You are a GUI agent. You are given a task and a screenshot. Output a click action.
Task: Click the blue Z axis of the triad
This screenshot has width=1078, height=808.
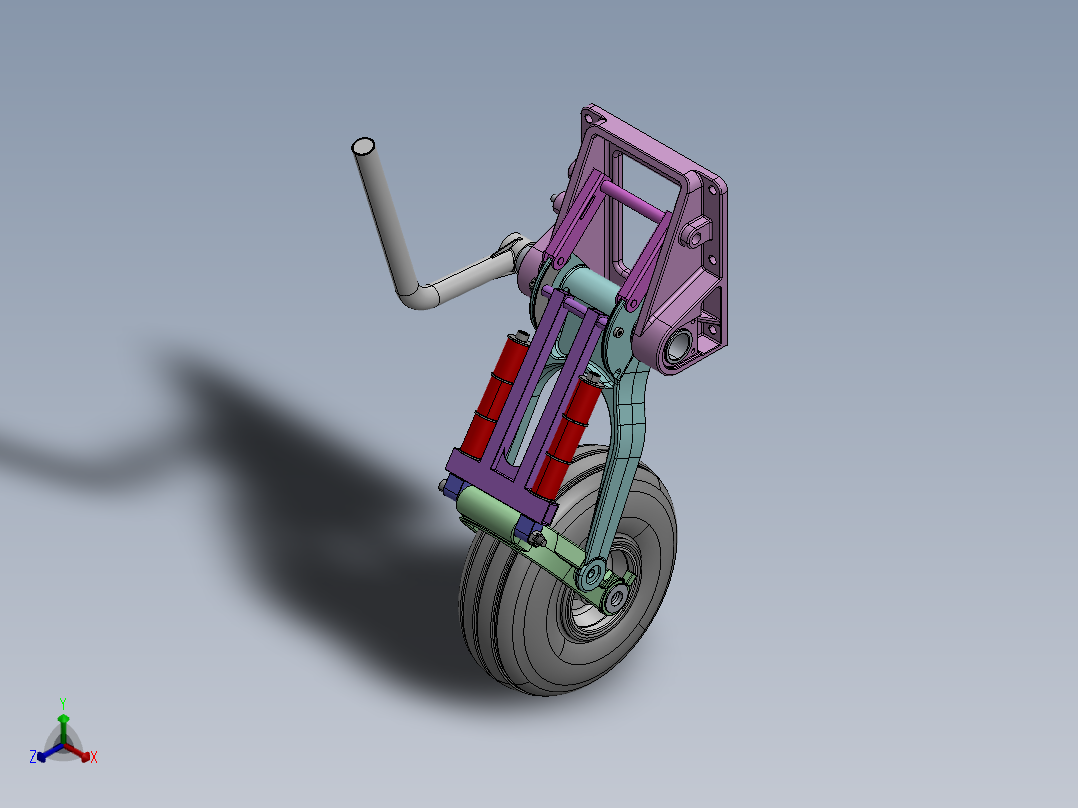point(50,752)
